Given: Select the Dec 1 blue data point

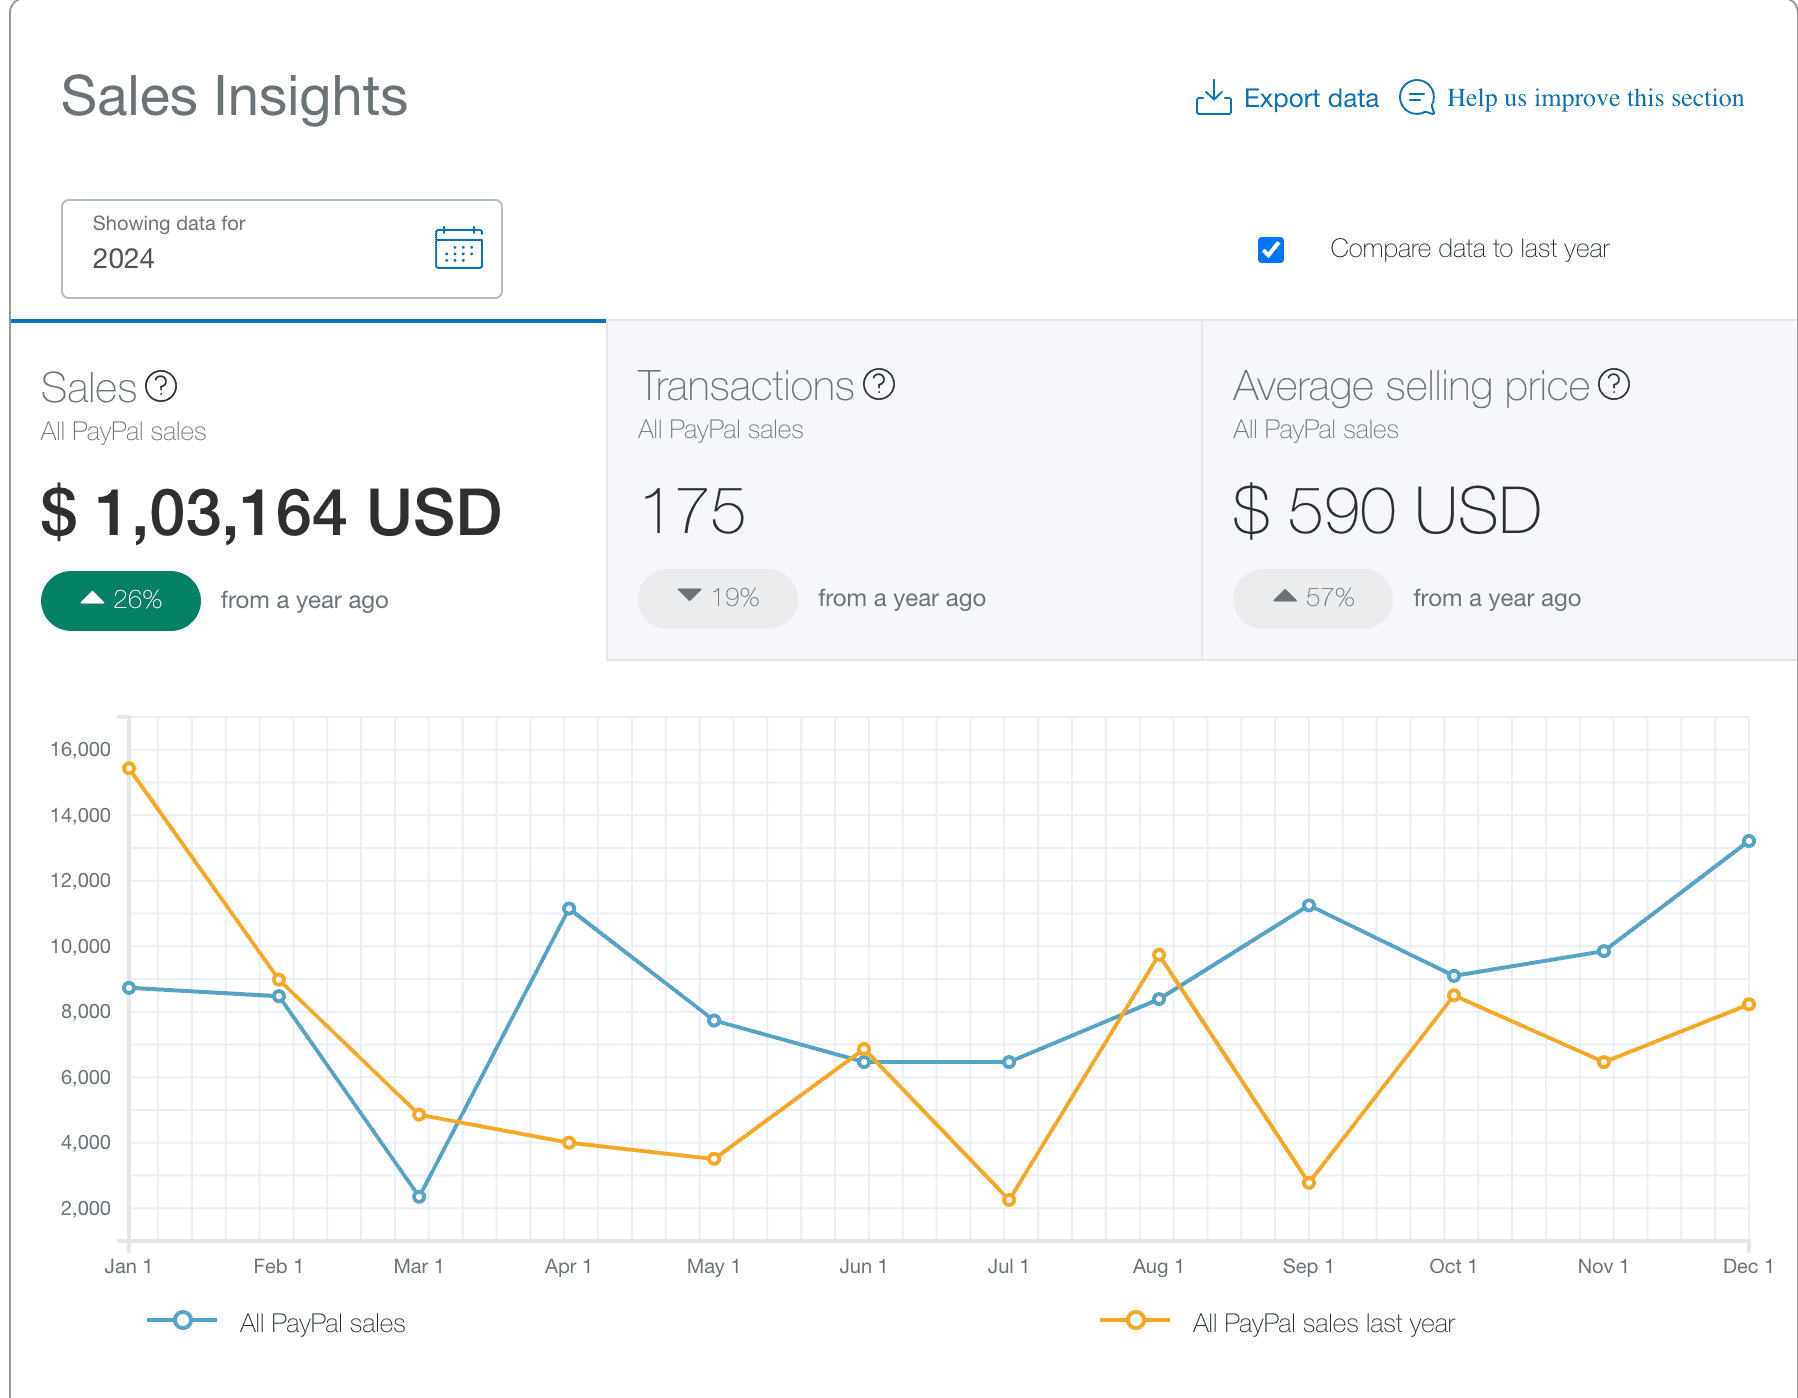Looking at the screenshot, I should (x=1747, y=840).
